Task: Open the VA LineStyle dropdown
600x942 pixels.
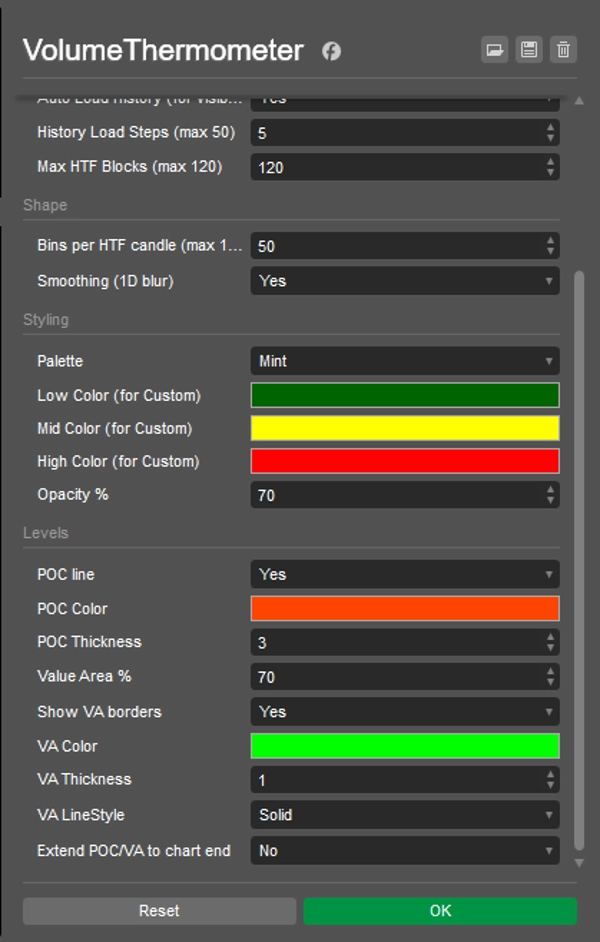Action: pyautogui.click(x=404, y=815)
